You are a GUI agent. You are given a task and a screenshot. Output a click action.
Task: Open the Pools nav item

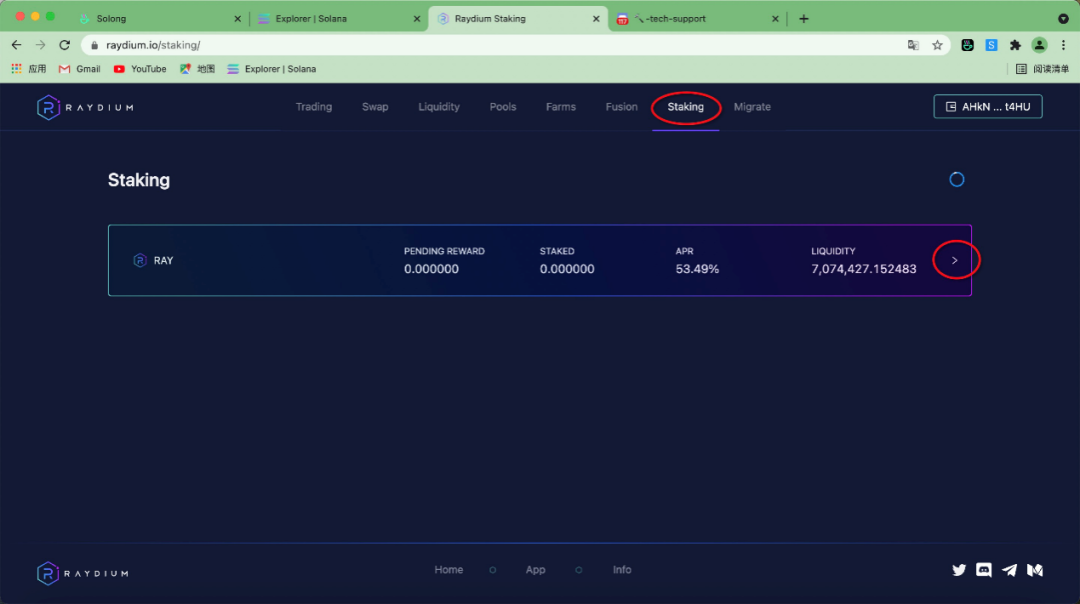(x=503, y=107)
